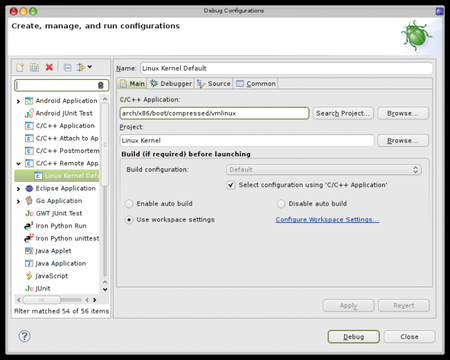The width and height of the screenshot is (450, 360).
Task: Click the JUnit icon
Action: click(29, 288)
